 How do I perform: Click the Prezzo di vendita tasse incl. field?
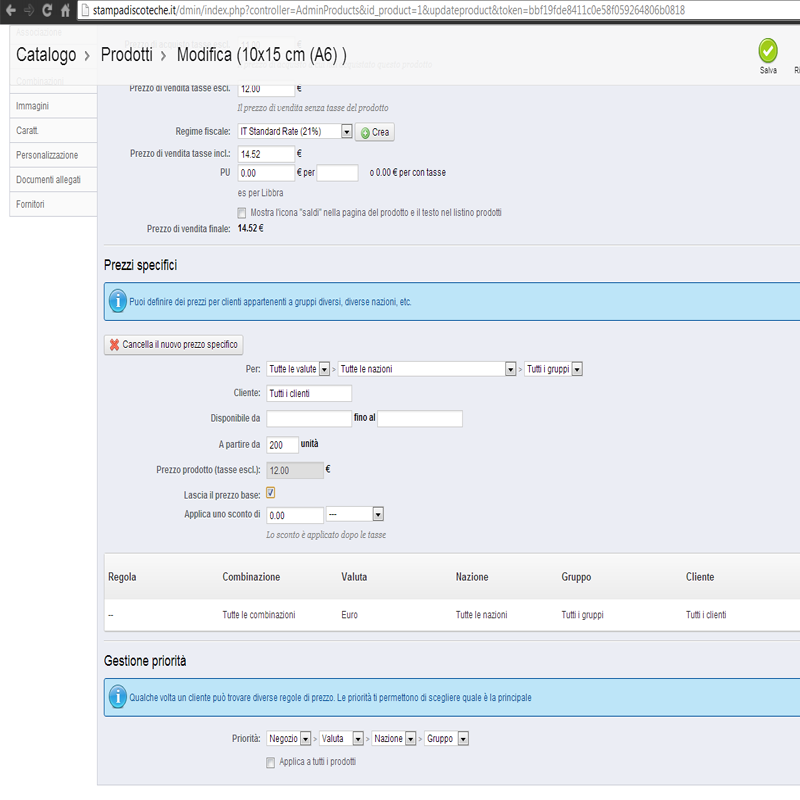(266, 154)
